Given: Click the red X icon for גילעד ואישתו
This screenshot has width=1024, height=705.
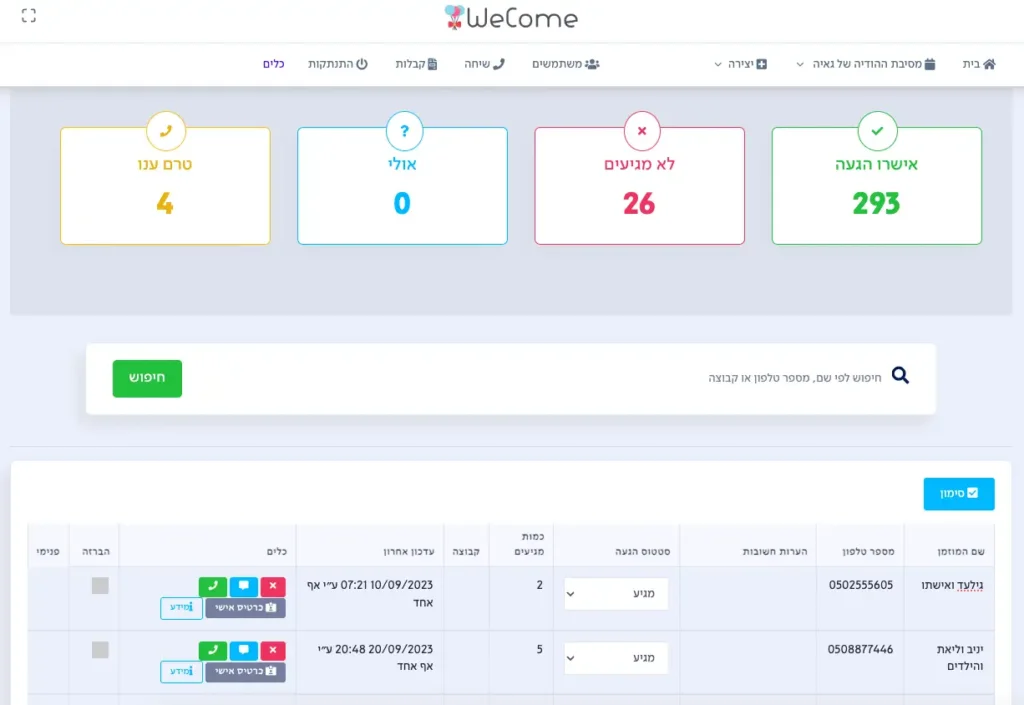Looking at the screenshot, I should pyautogui.click(x=272, y=587).
